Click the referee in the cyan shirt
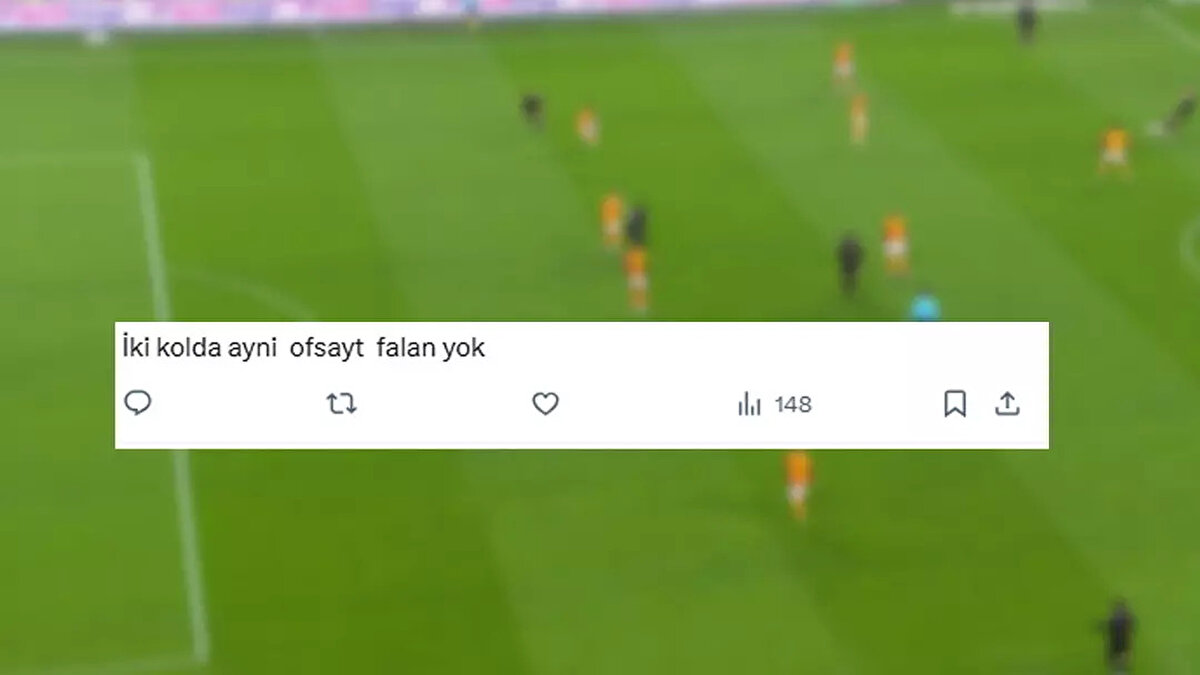This screenshot has height=675, width=1200. [923, 306]
